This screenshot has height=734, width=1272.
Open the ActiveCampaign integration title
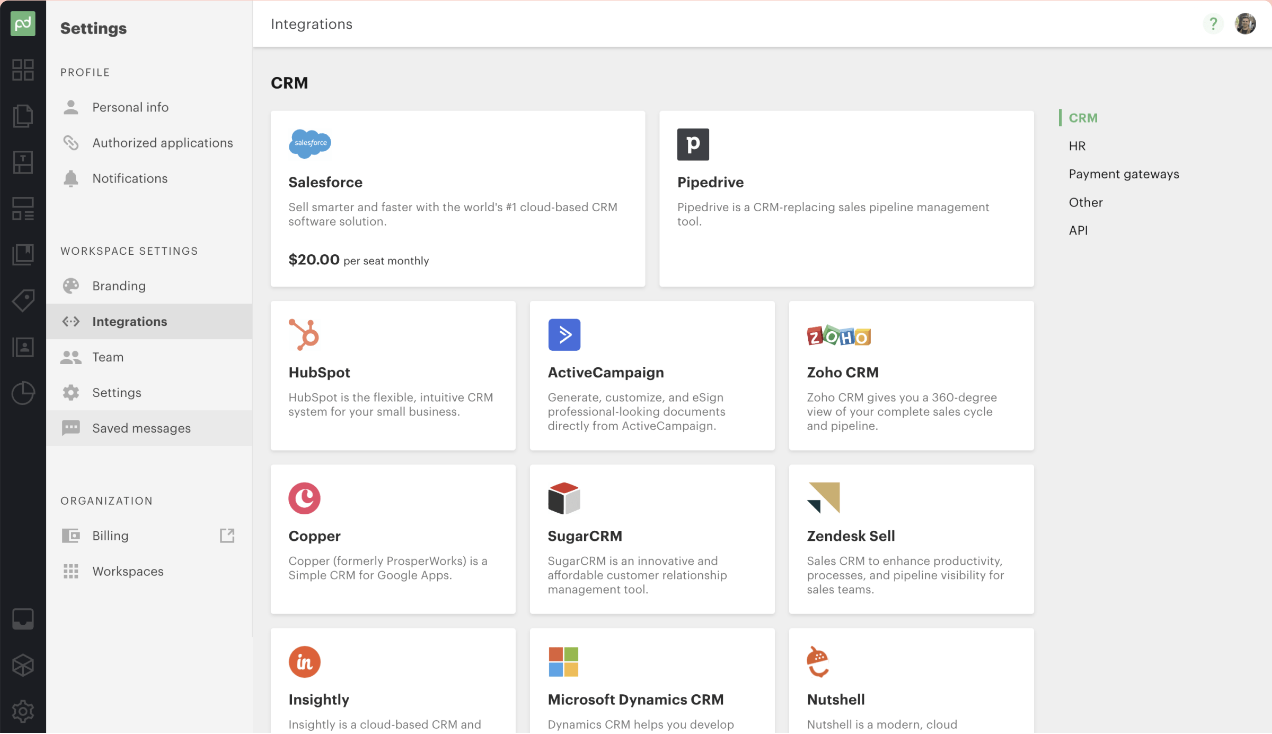tap(606, 372)
